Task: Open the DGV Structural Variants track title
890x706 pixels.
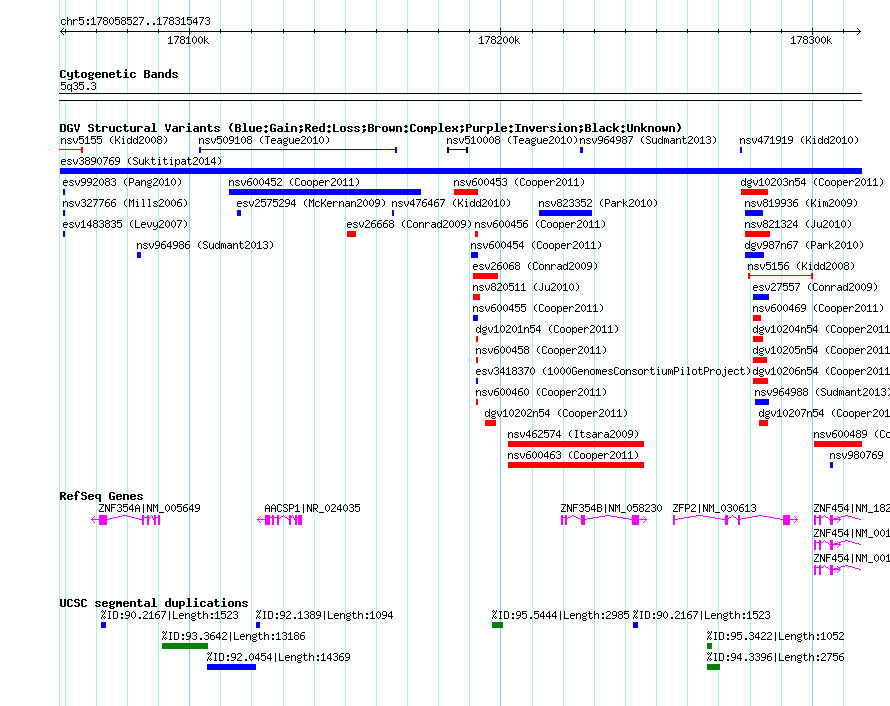Action: [371, 128]
